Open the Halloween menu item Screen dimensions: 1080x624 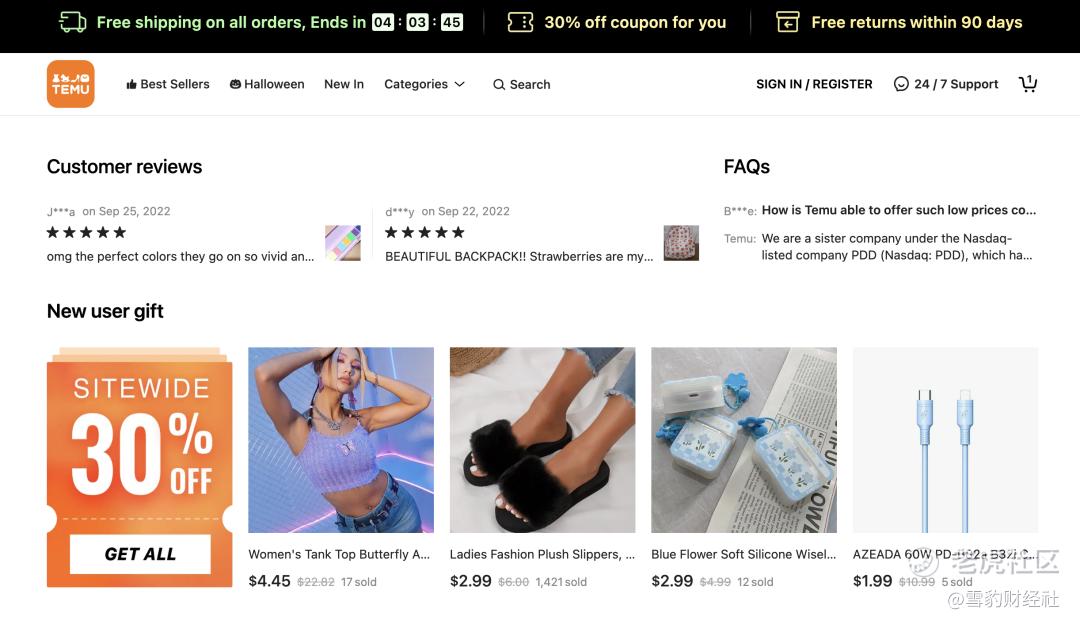(x=267, y=84)
